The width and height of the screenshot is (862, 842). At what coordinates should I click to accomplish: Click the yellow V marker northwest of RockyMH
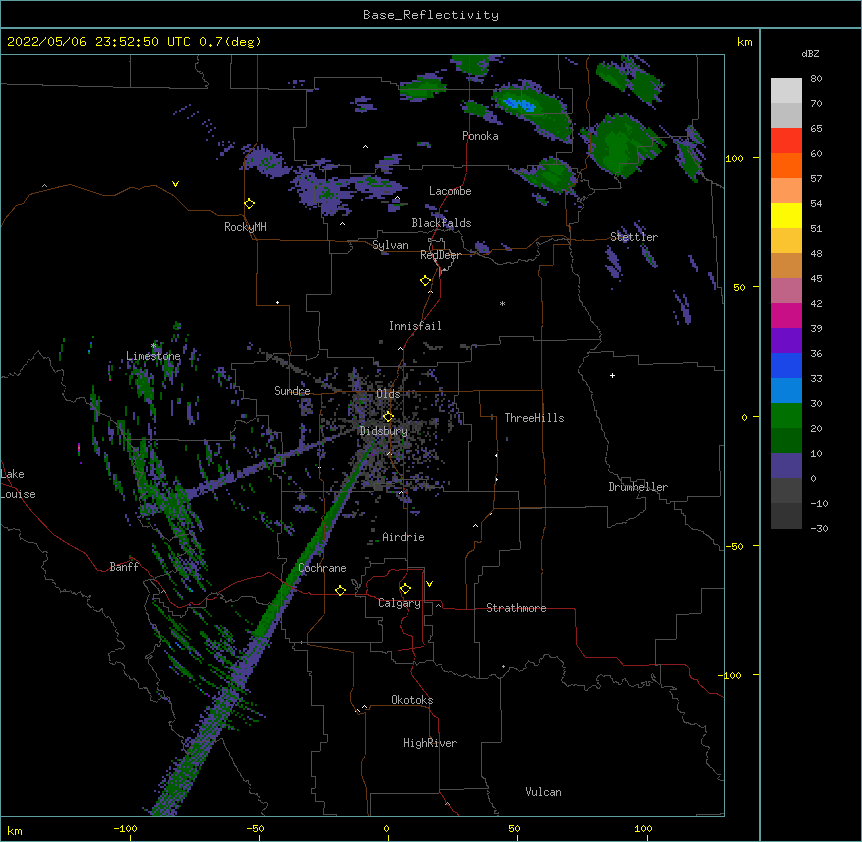click(175, 184)
